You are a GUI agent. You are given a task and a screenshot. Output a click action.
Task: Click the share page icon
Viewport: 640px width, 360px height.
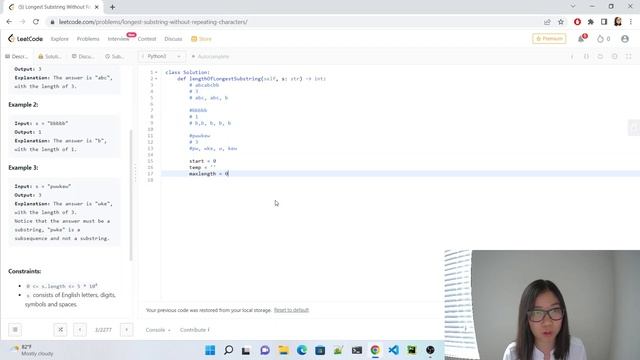(x=547, y=22)
